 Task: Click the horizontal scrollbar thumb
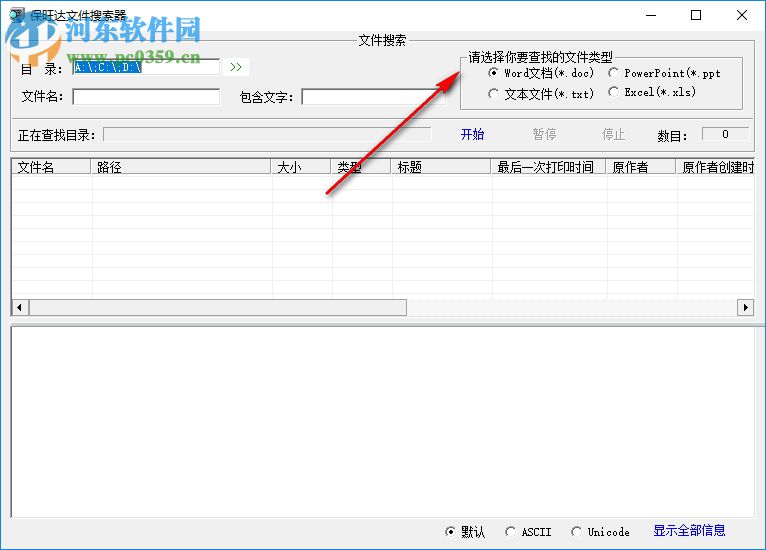click(218, 307)
